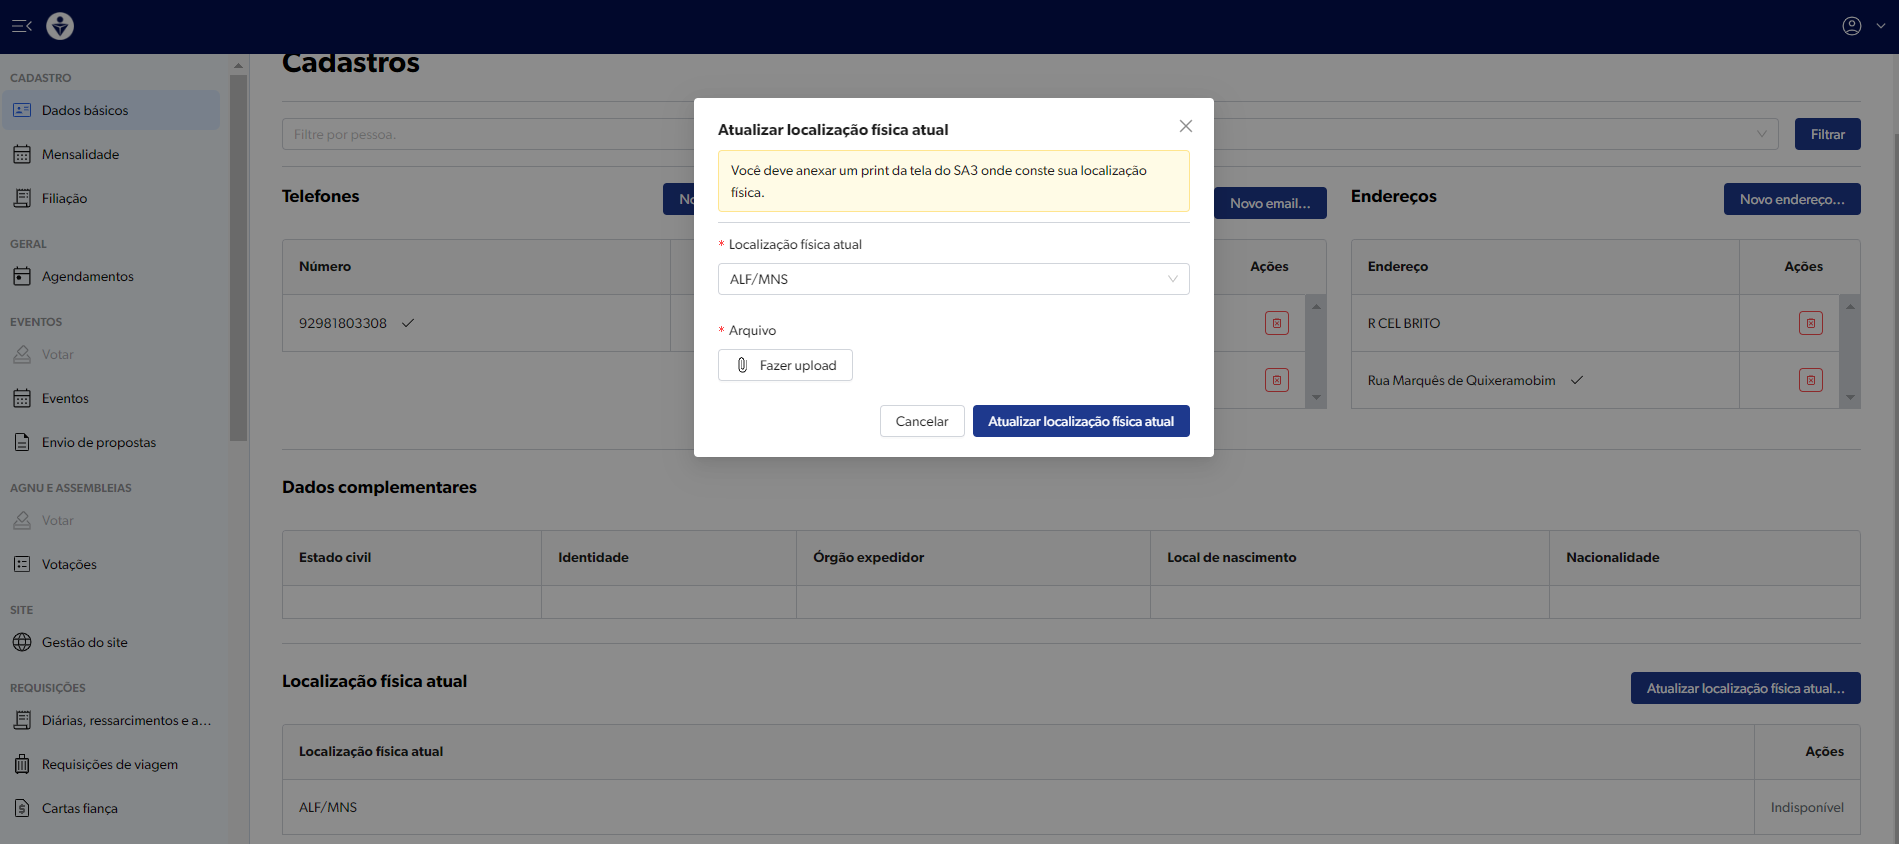
Task: Expand the filter dropdown next to Filtrar
Action: (1761, 134)
